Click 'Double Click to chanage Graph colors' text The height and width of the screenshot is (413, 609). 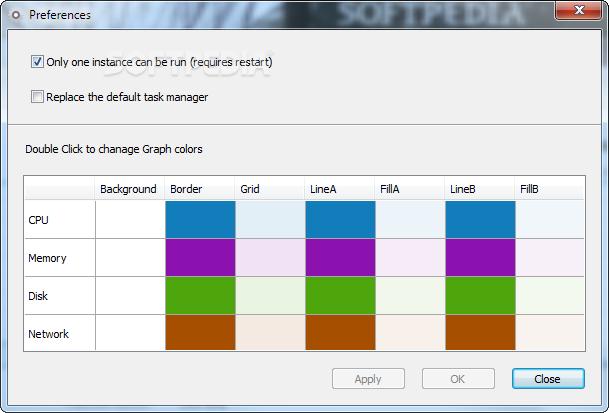(x=114, y=149)
